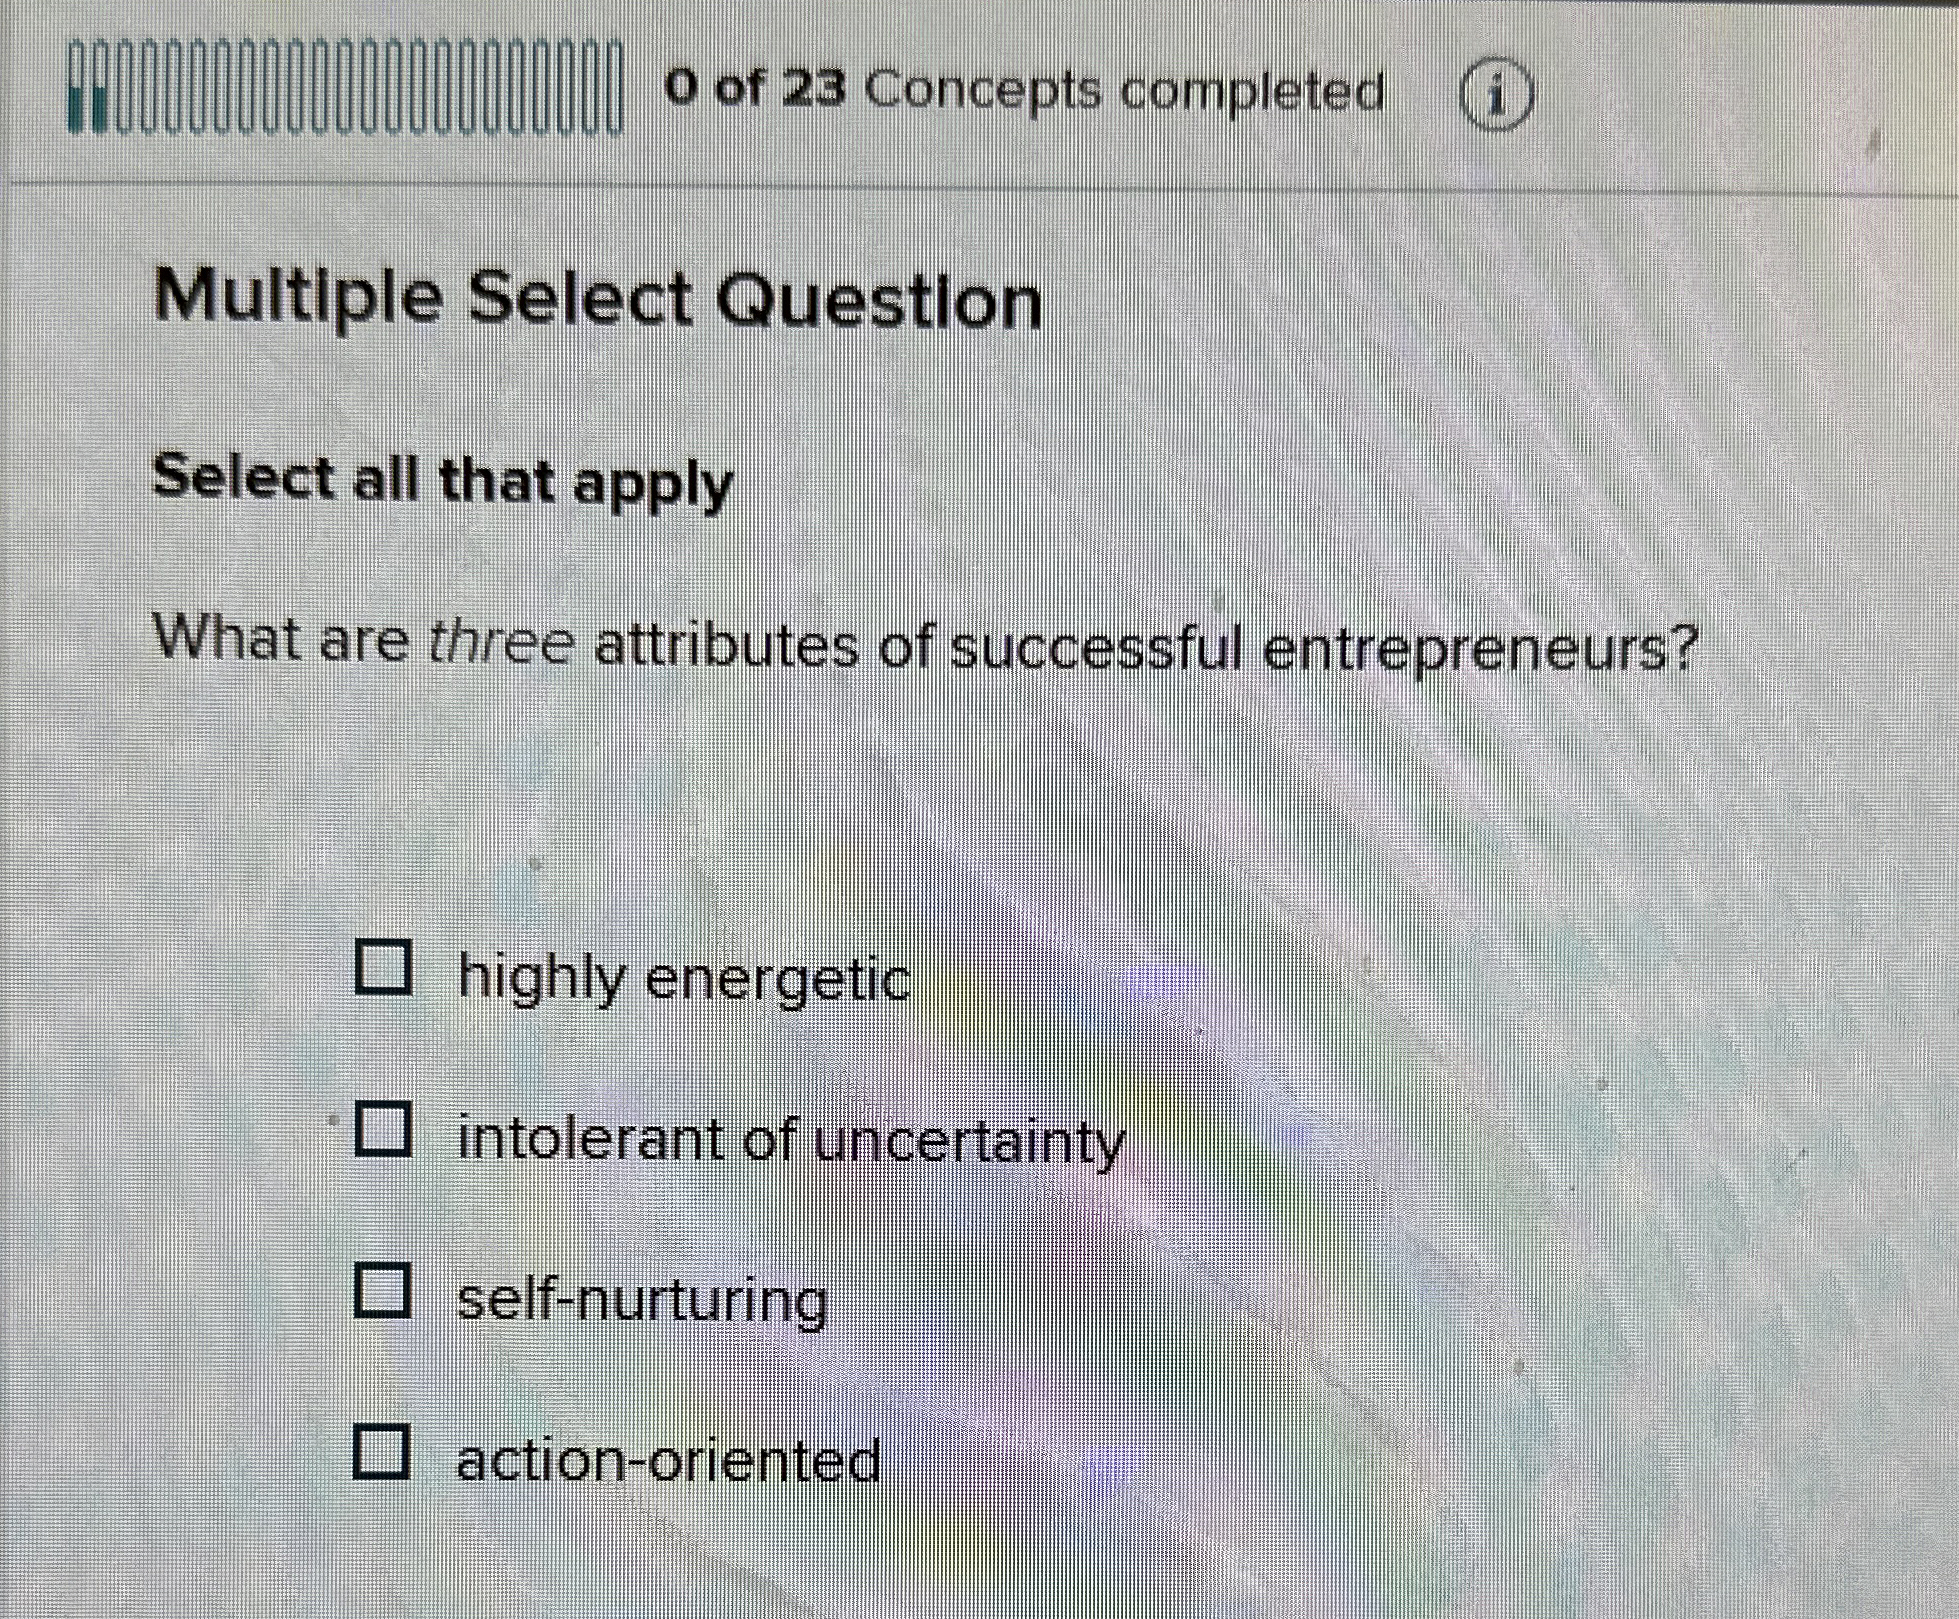Check the 'highly energetic' checkbox
The height and width of the screenshot is (1619, 1959).
(384, 968)
